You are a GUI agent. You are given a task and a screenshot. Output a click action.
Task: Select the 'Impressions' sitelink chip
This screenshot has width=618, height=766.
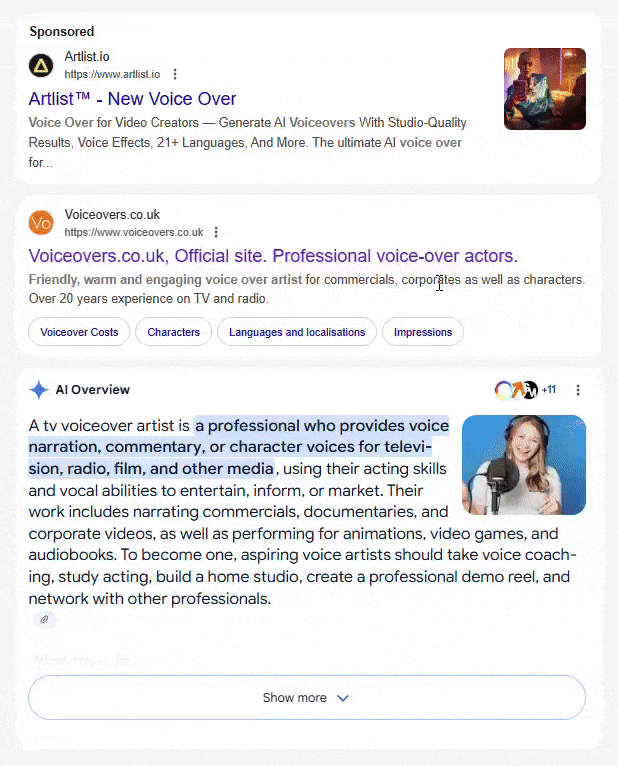422,332
